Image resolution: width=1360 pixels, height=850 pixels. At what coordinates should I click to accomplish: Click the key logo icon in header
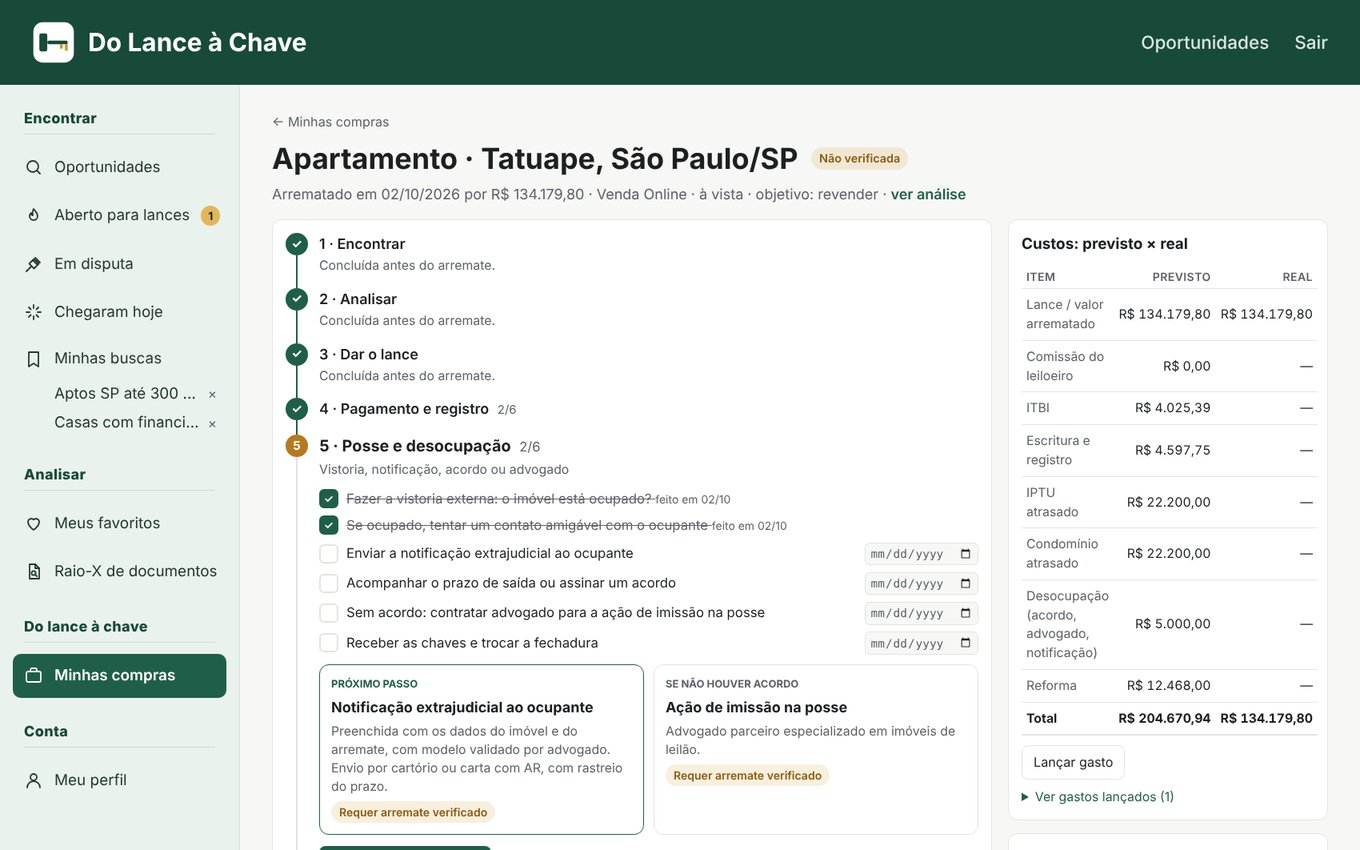tap(53, 42)
